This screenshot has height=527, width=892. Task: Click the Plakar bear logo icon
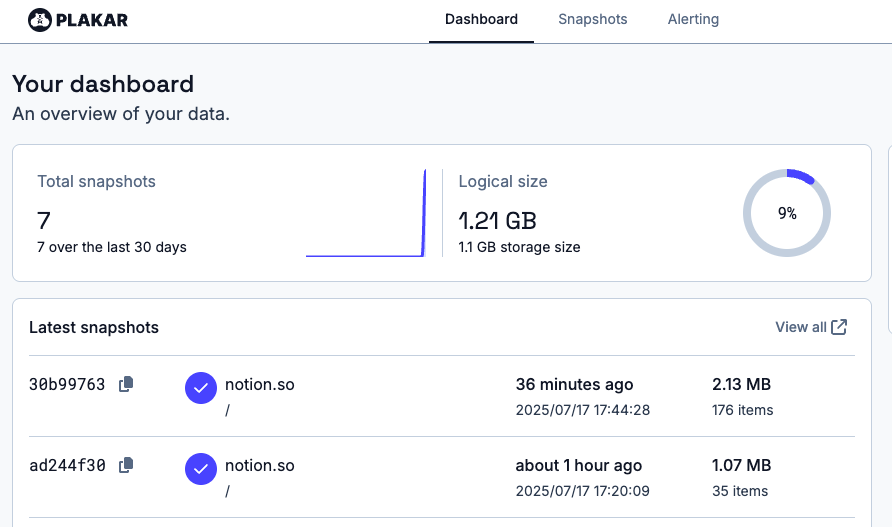tap(39, 19)
